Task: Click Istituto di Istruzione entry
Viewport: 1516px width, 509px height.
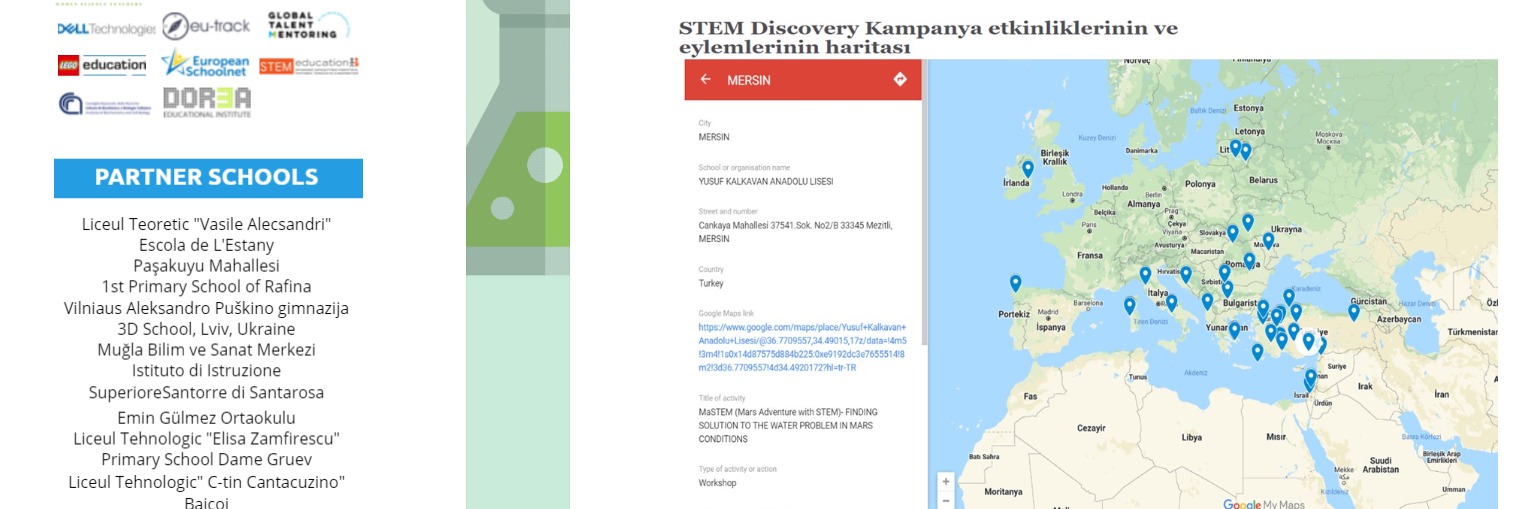Action: click(206, 371)
